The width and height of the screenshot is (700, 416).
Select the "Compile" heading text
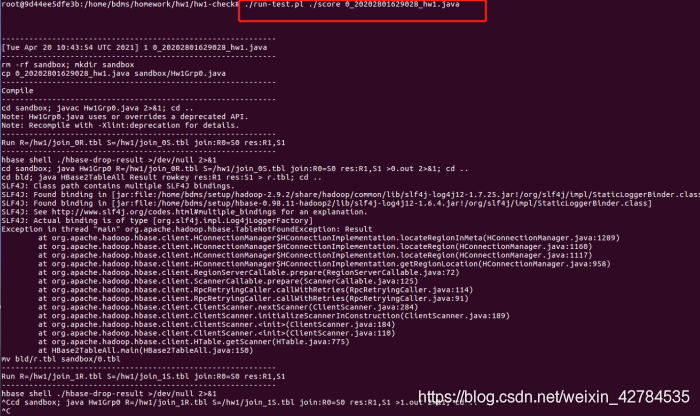17,91
